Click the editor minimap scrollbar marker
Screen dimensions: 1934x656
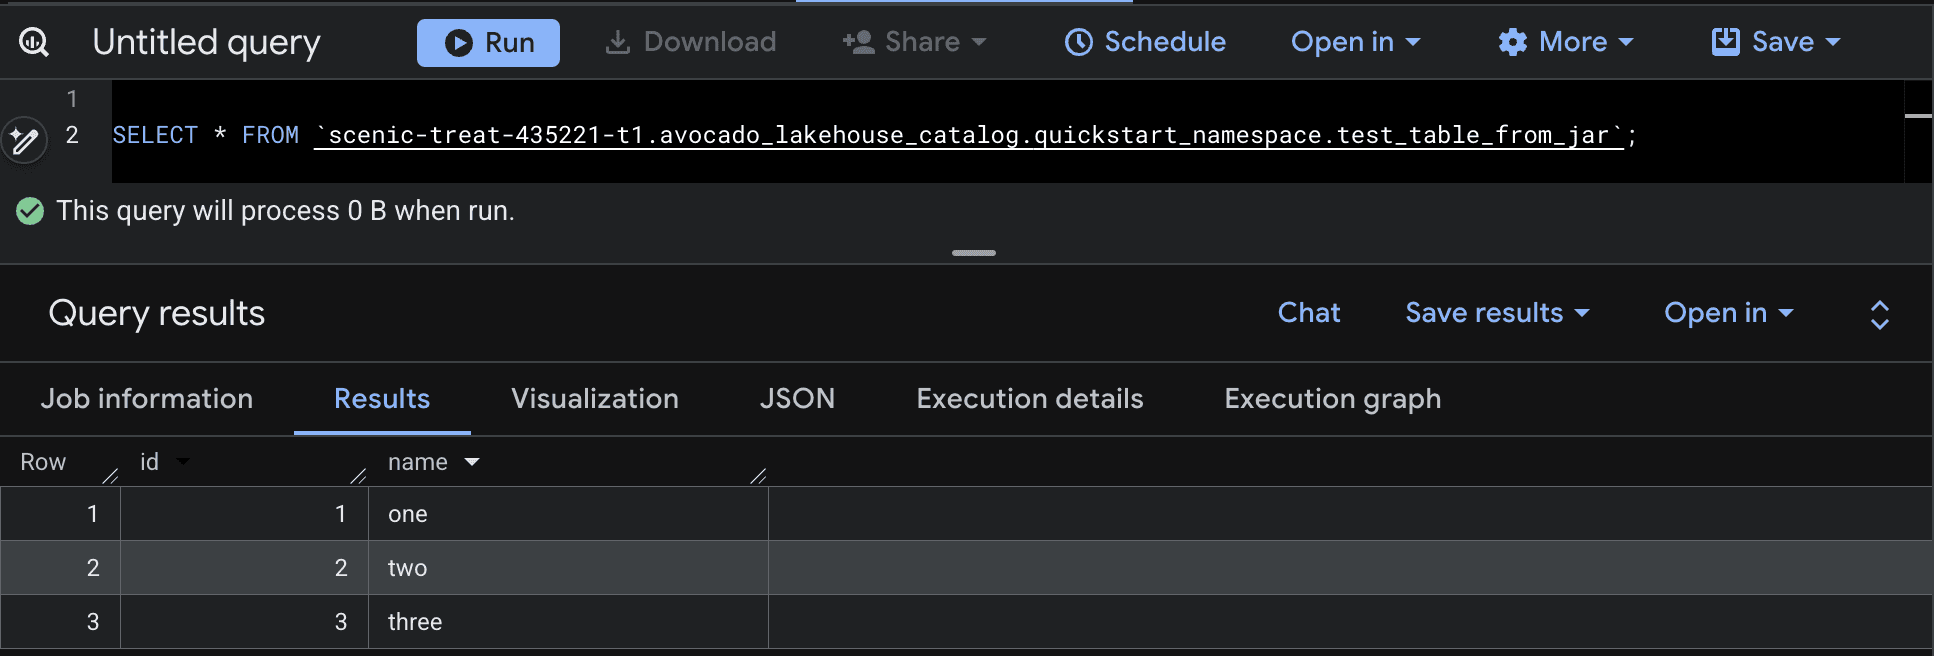(1918, 116)
